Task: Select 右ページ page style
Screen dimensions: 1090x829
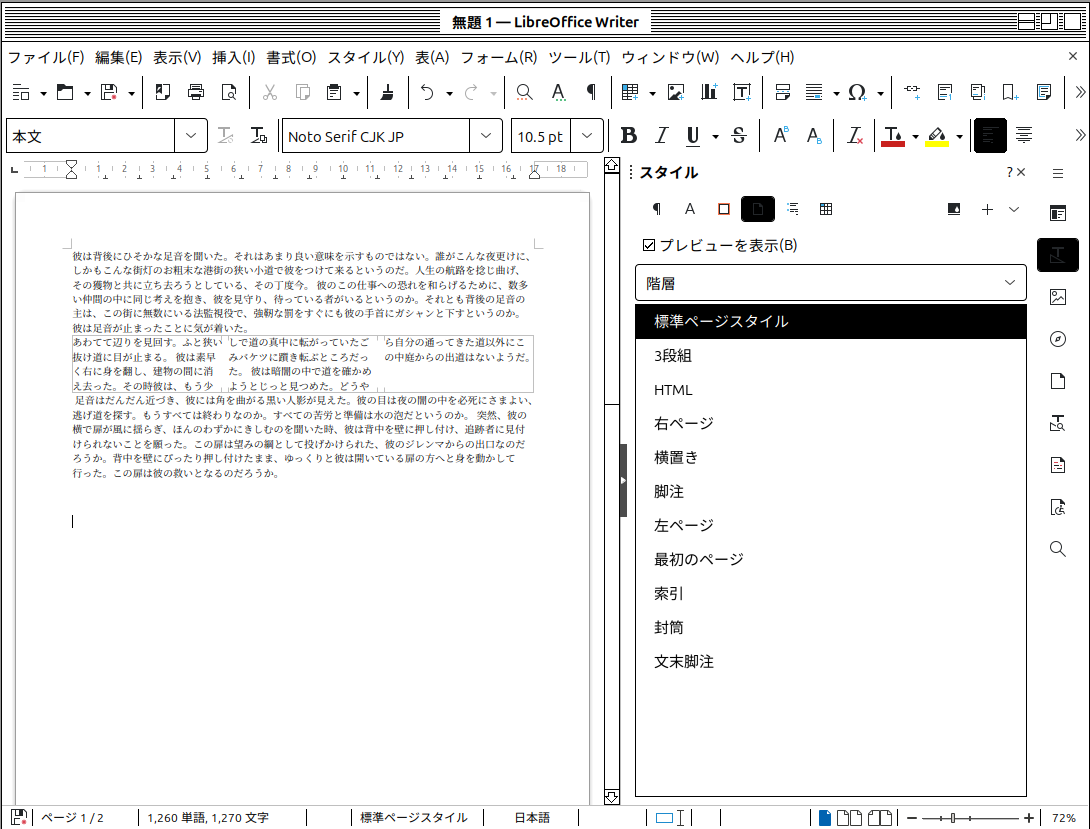Action: click(831, 424)
